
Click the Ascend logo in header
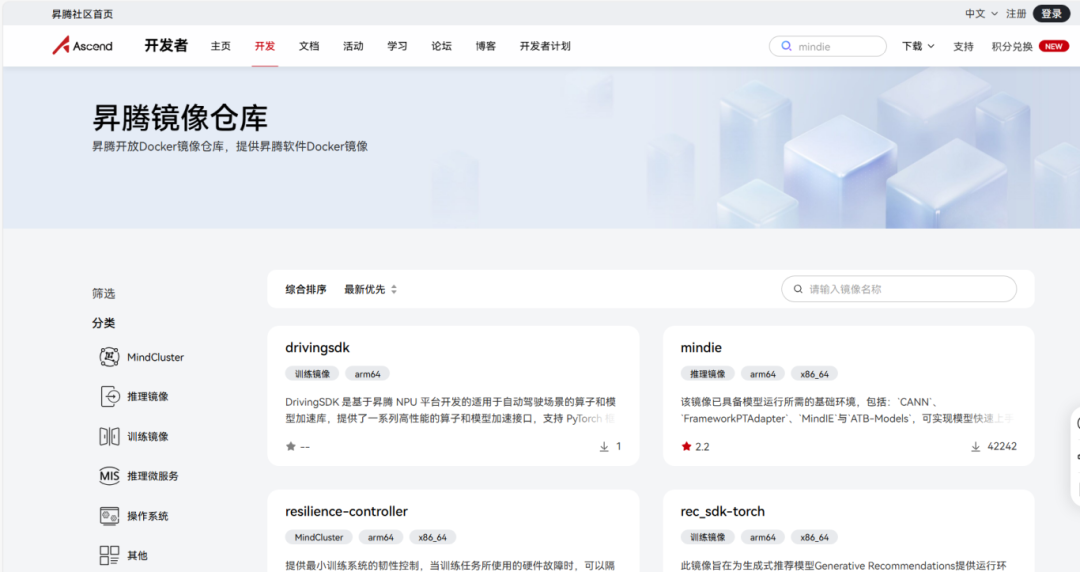[82, 46]
